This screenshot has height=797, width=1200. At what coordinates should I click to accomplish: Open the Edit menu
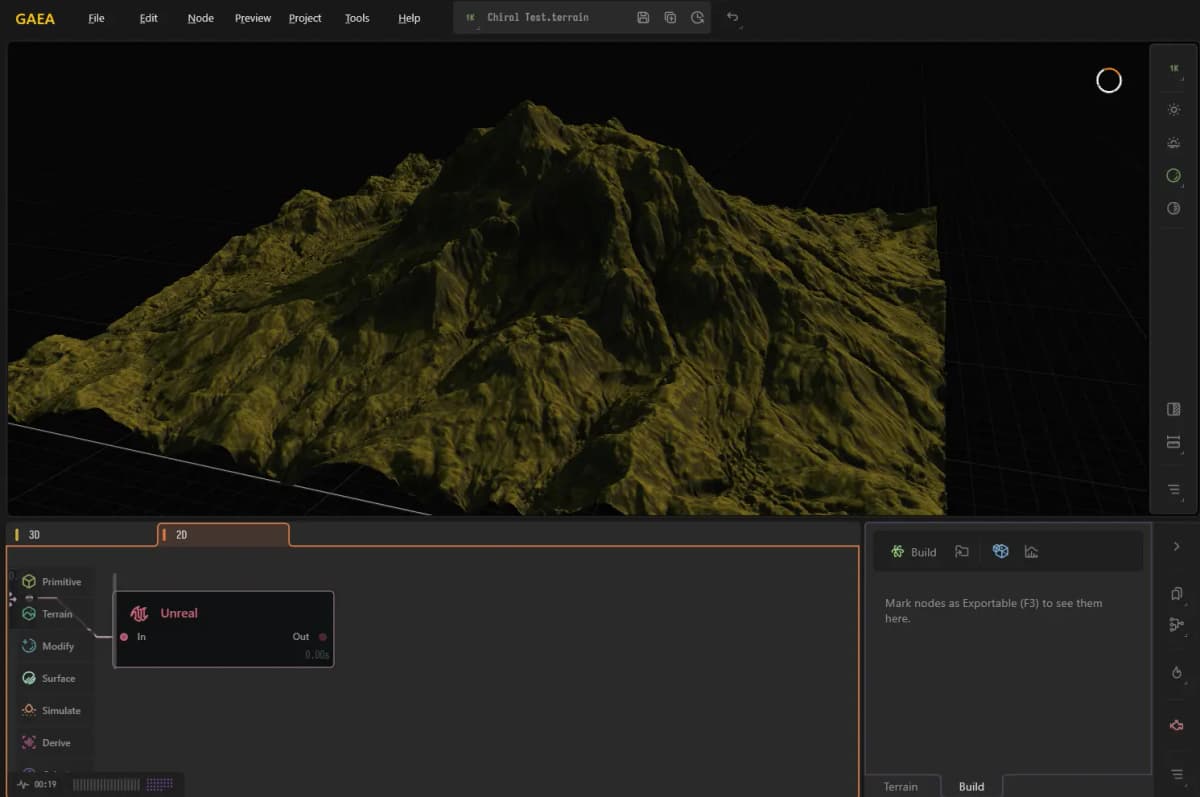coord(148,18)
